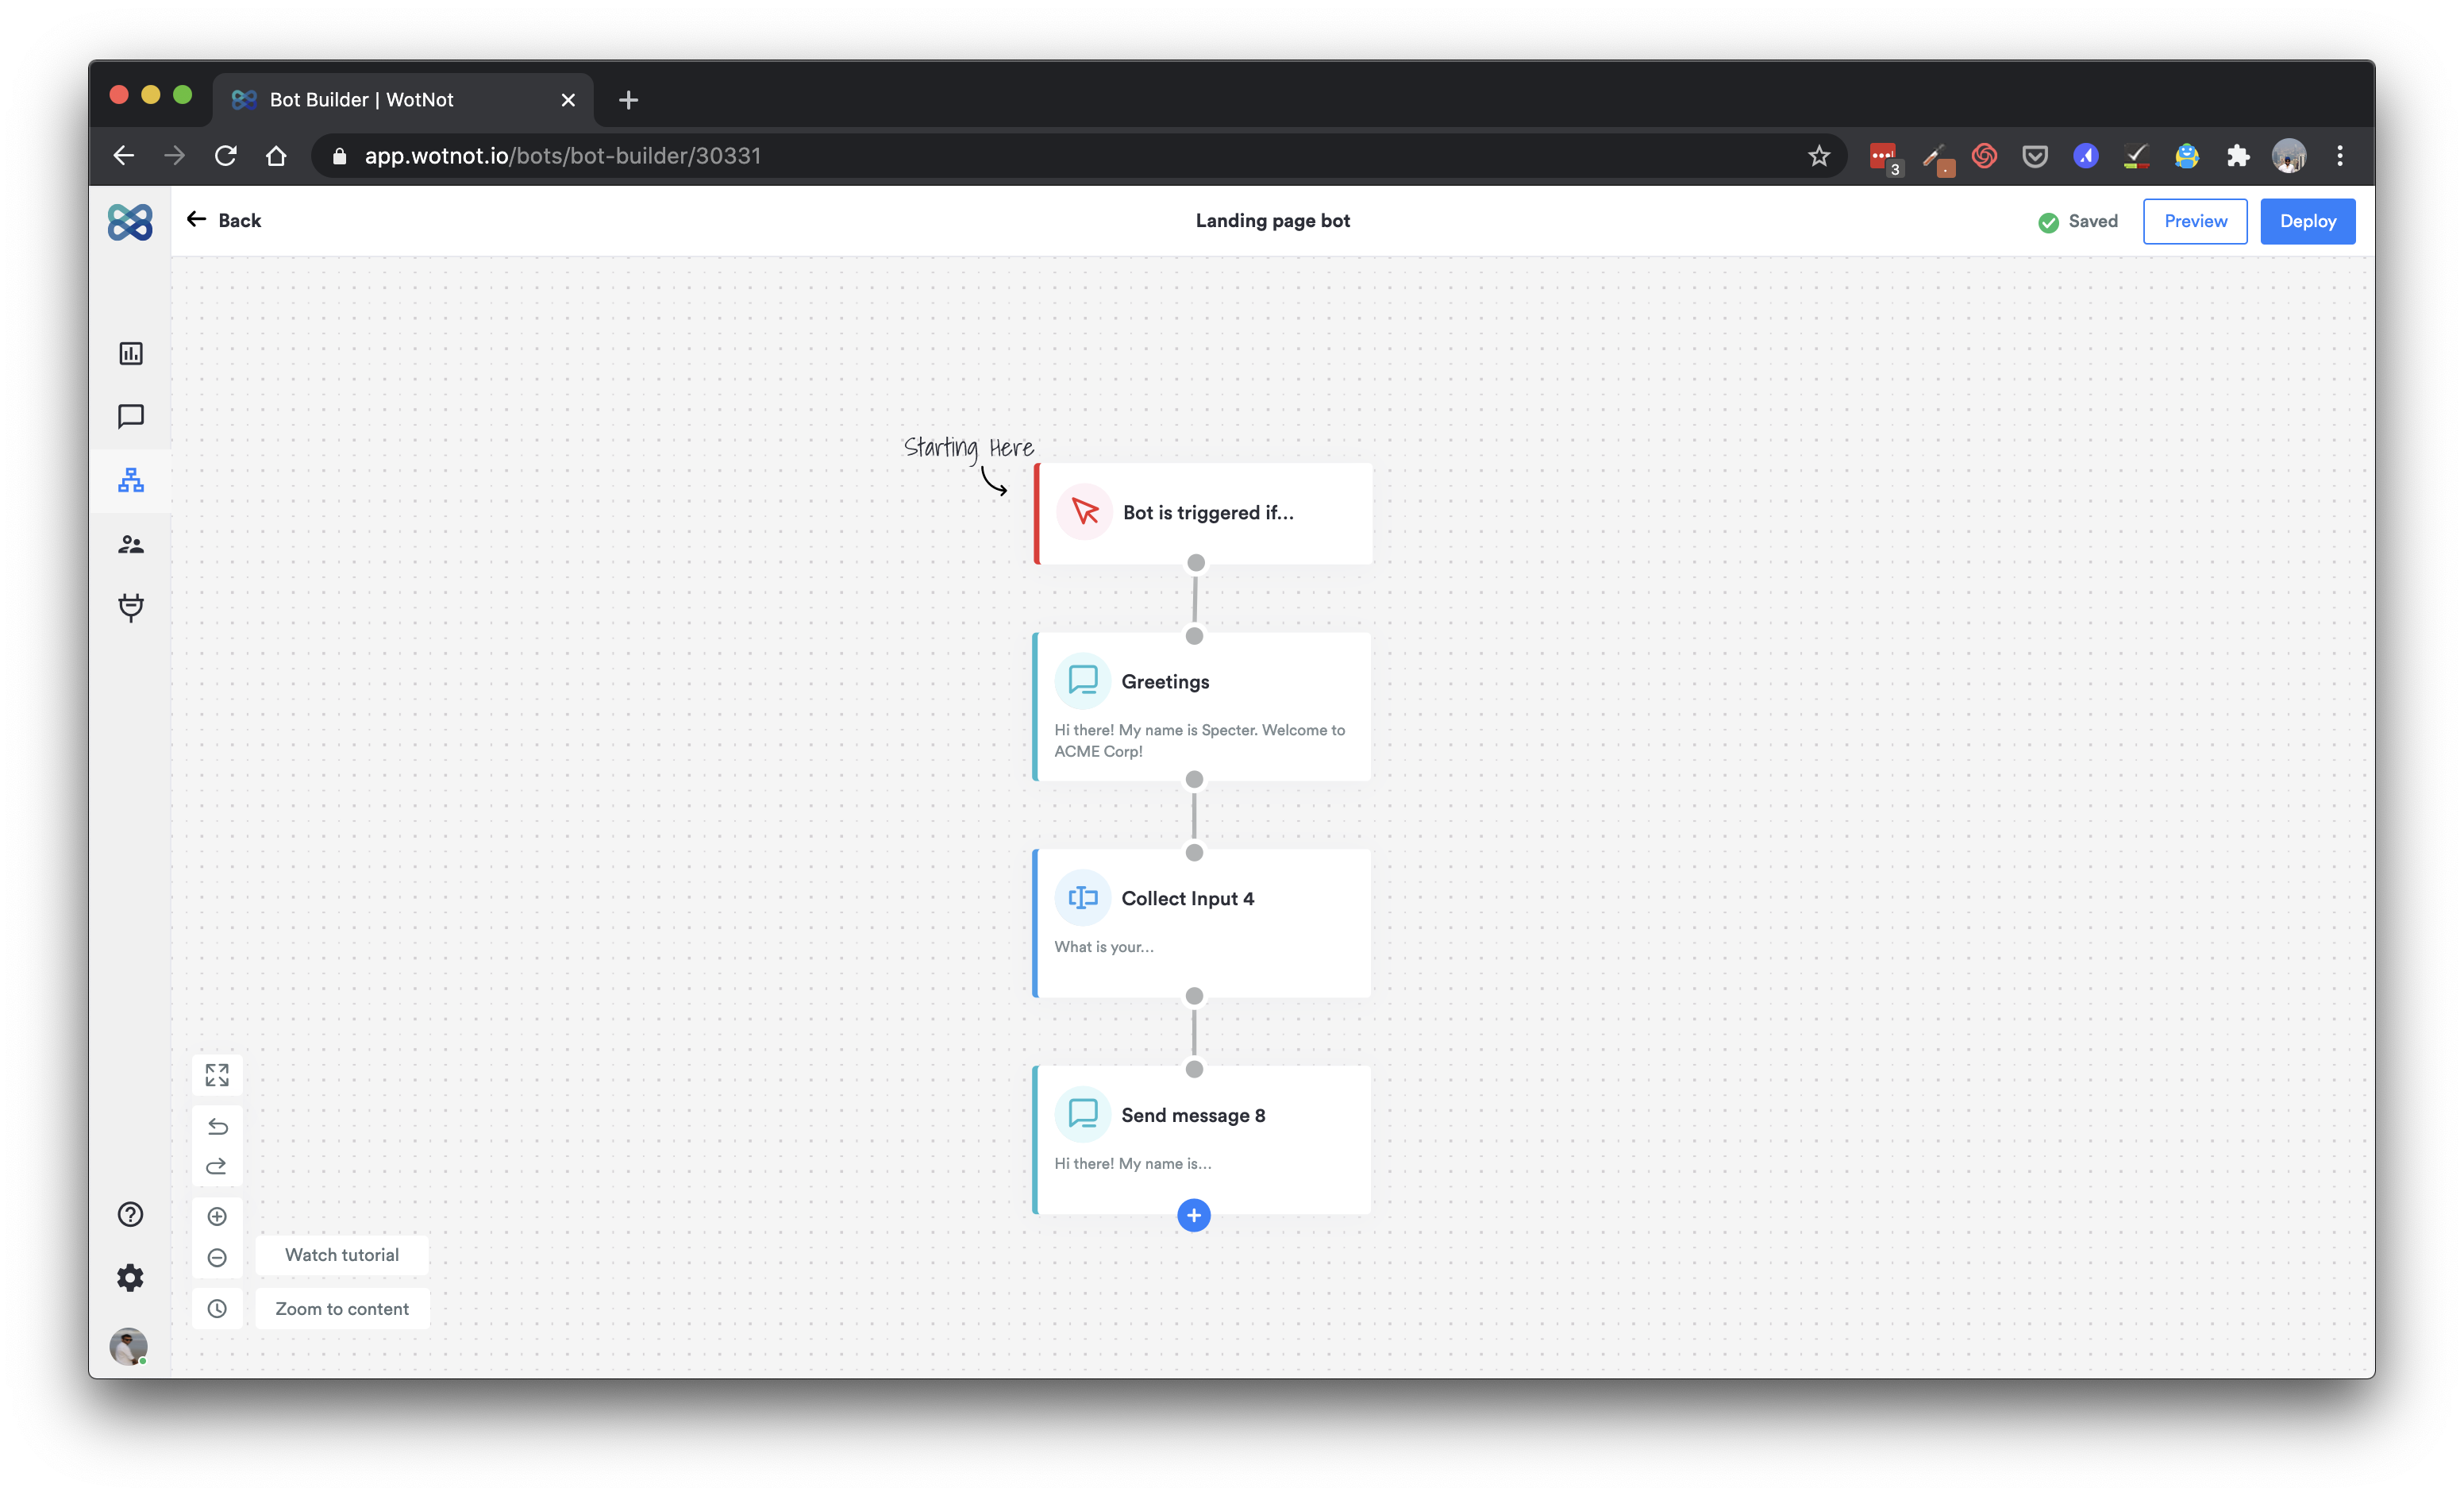Bookmark this page with the star icon

point(1819,156)
